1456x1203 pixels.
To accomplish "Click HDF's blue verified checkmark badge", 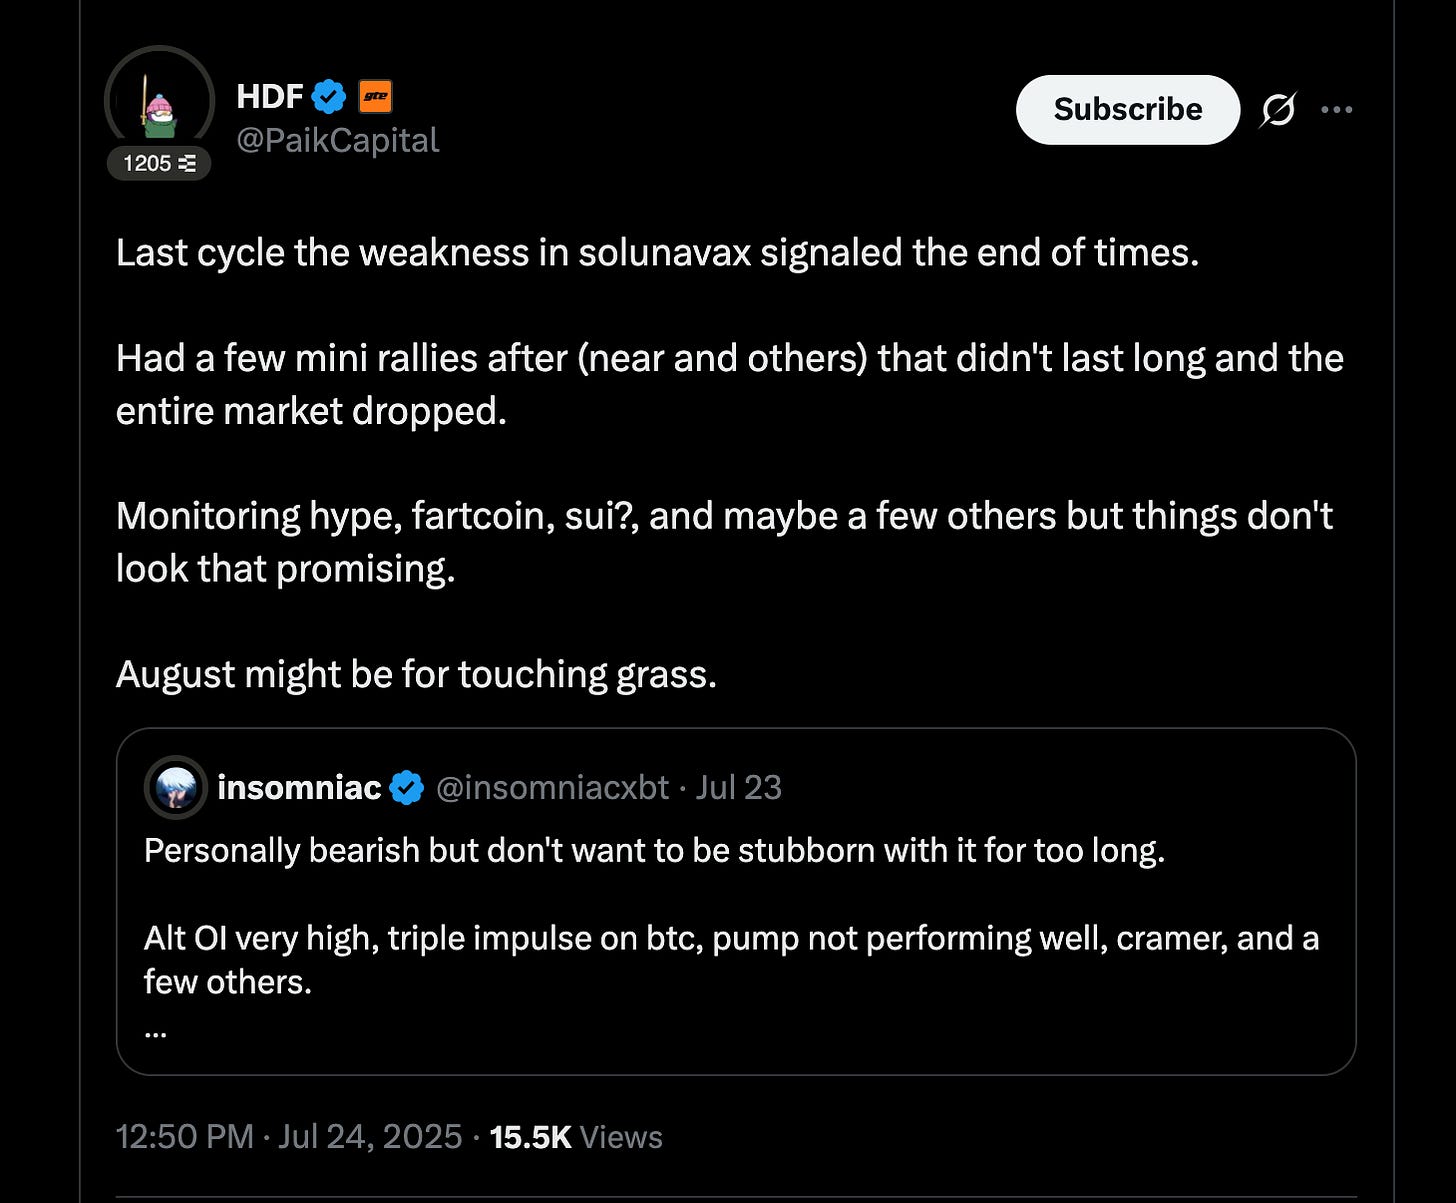I will point(329,97).
